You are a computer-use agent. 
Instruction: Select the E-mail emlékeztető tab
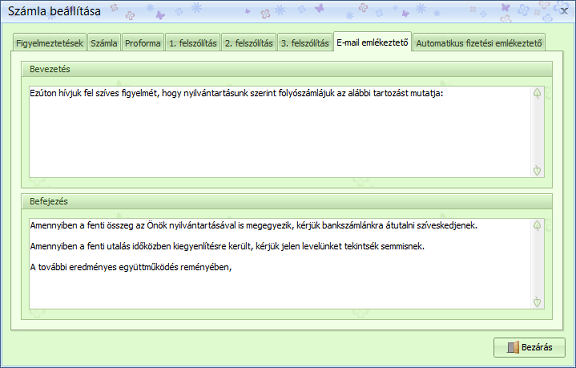click(x=372, y=42)
